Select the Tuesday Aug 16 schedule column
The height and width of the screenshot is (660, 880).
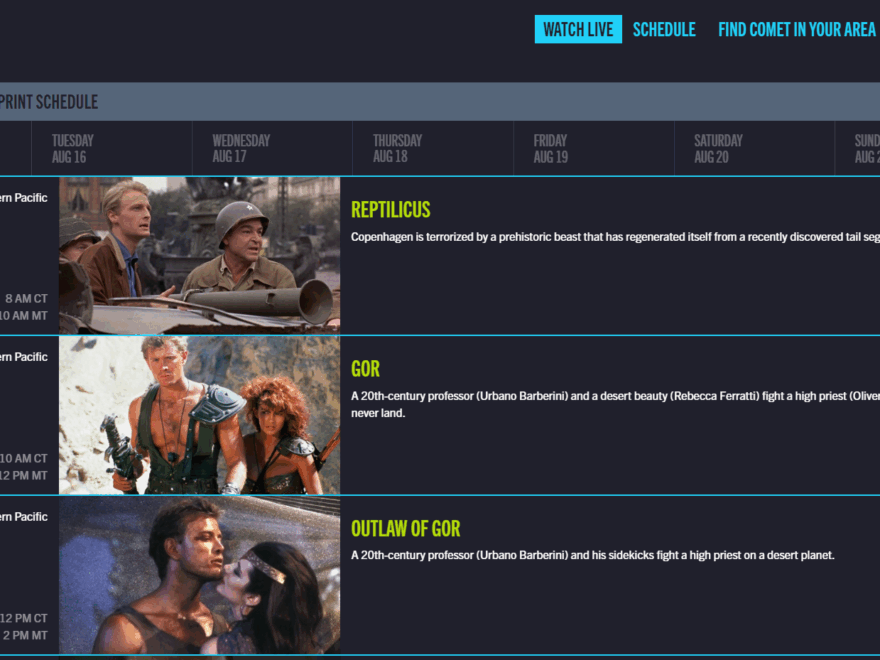(112, 147)
